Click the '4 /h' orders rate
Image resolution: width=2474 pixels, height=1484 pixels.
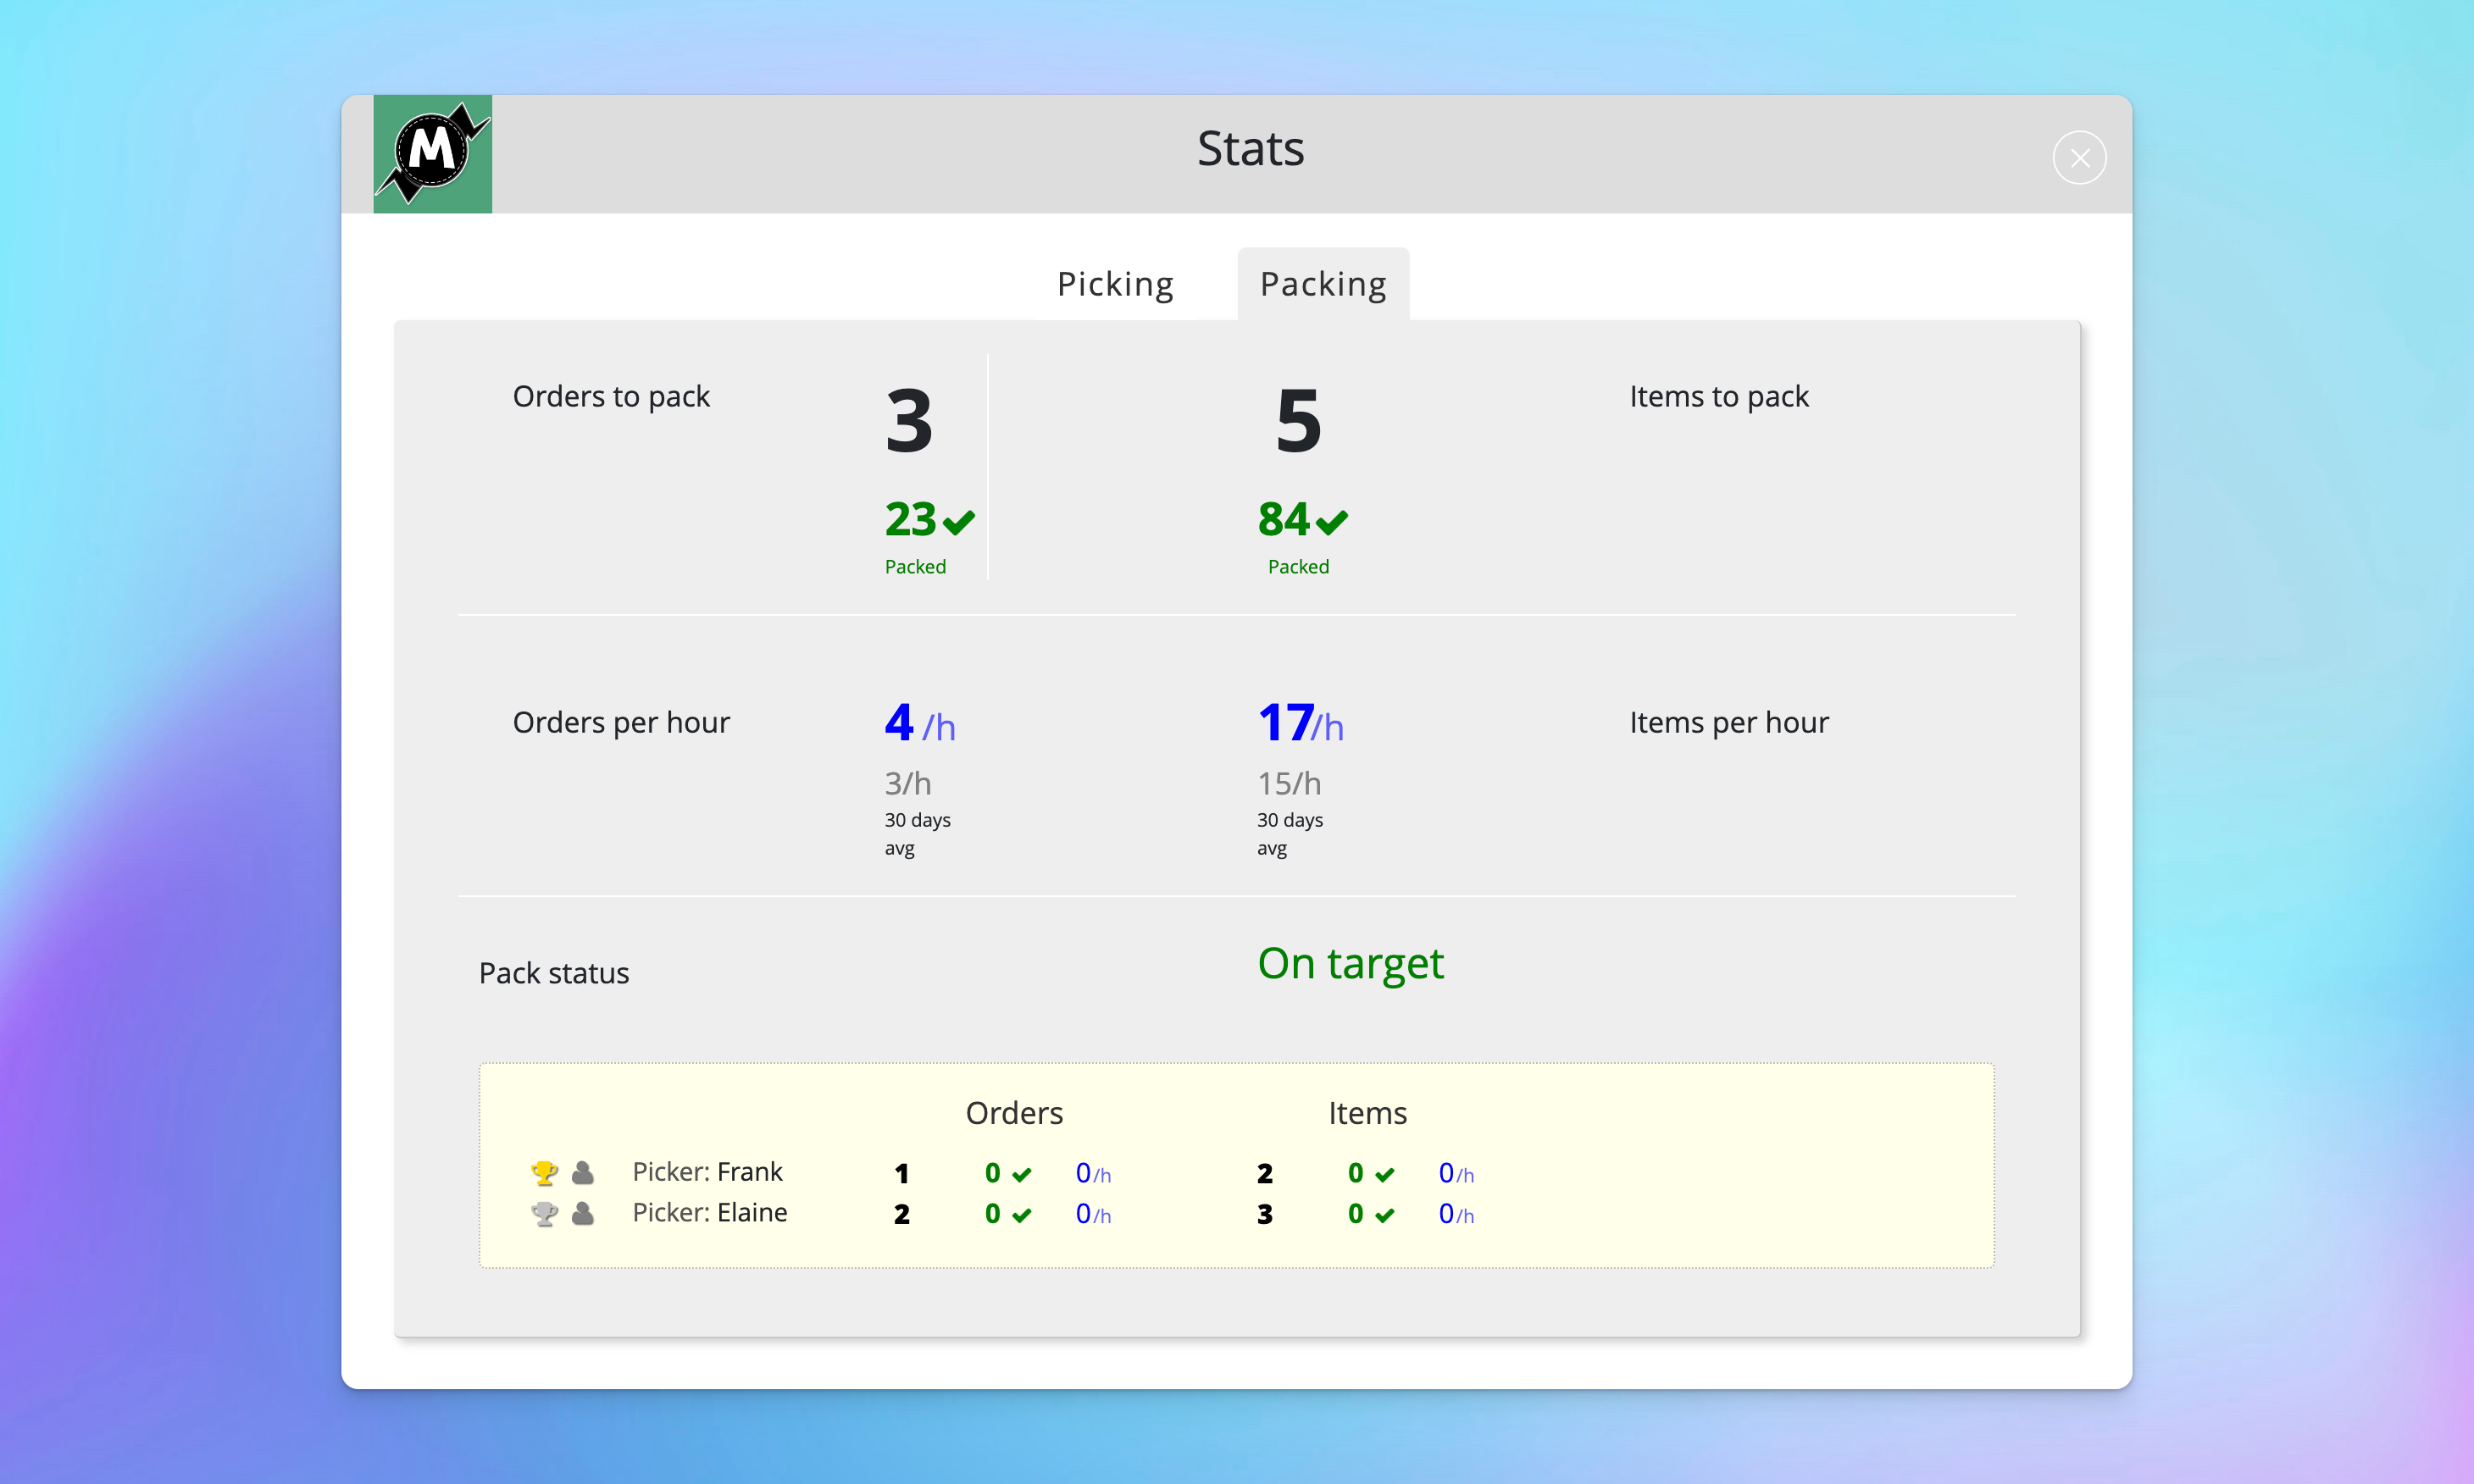[920, 723]
